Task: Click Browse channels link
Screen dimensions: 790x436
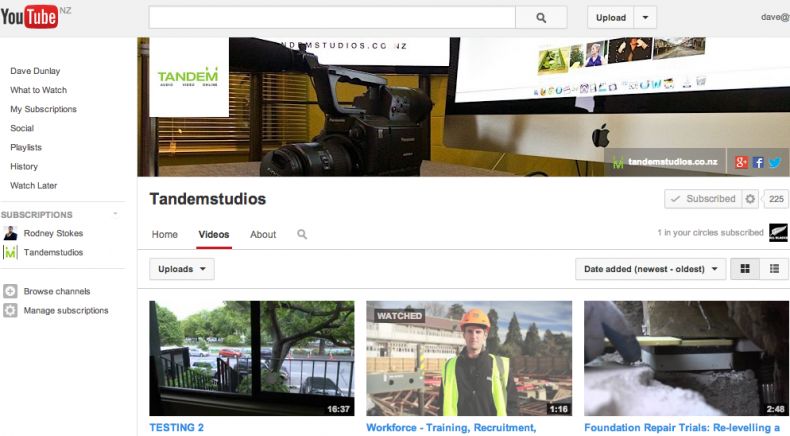Action: (x=57, y=291)
